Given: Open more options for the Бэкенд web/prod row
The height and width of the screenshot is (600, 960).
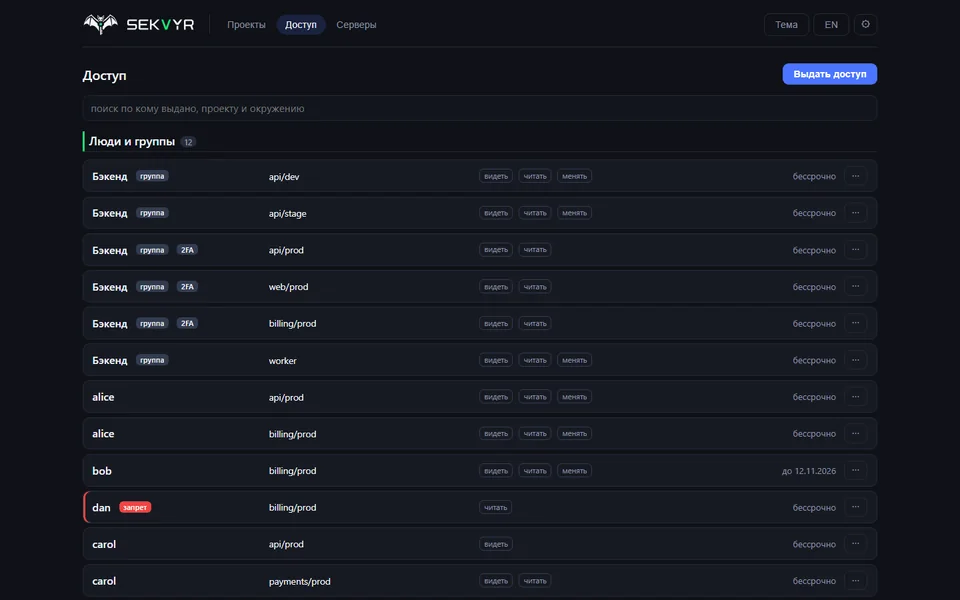Looking at the screenshot, I should click(x=855, y=287).
